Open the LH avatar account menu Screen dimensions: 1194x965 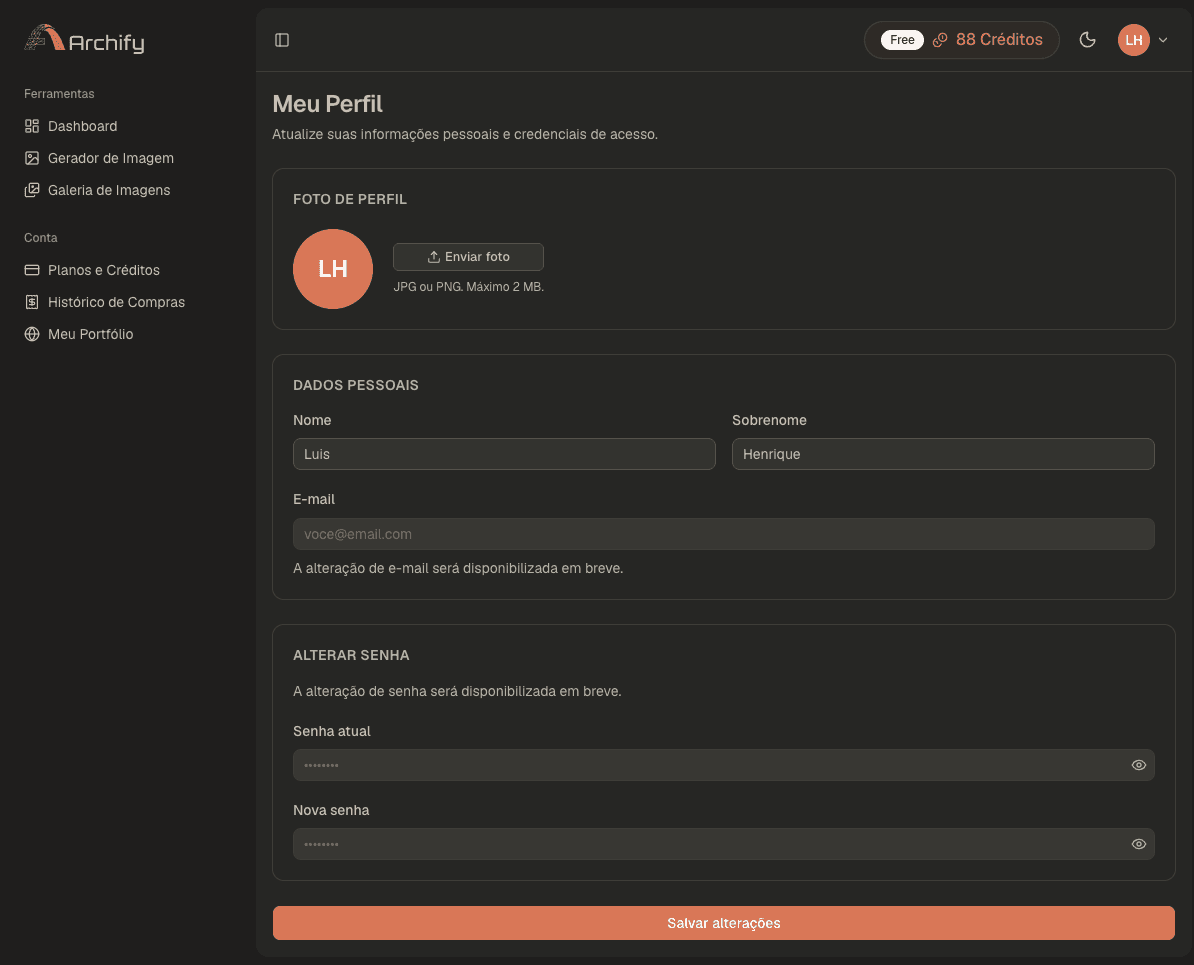1133,40
